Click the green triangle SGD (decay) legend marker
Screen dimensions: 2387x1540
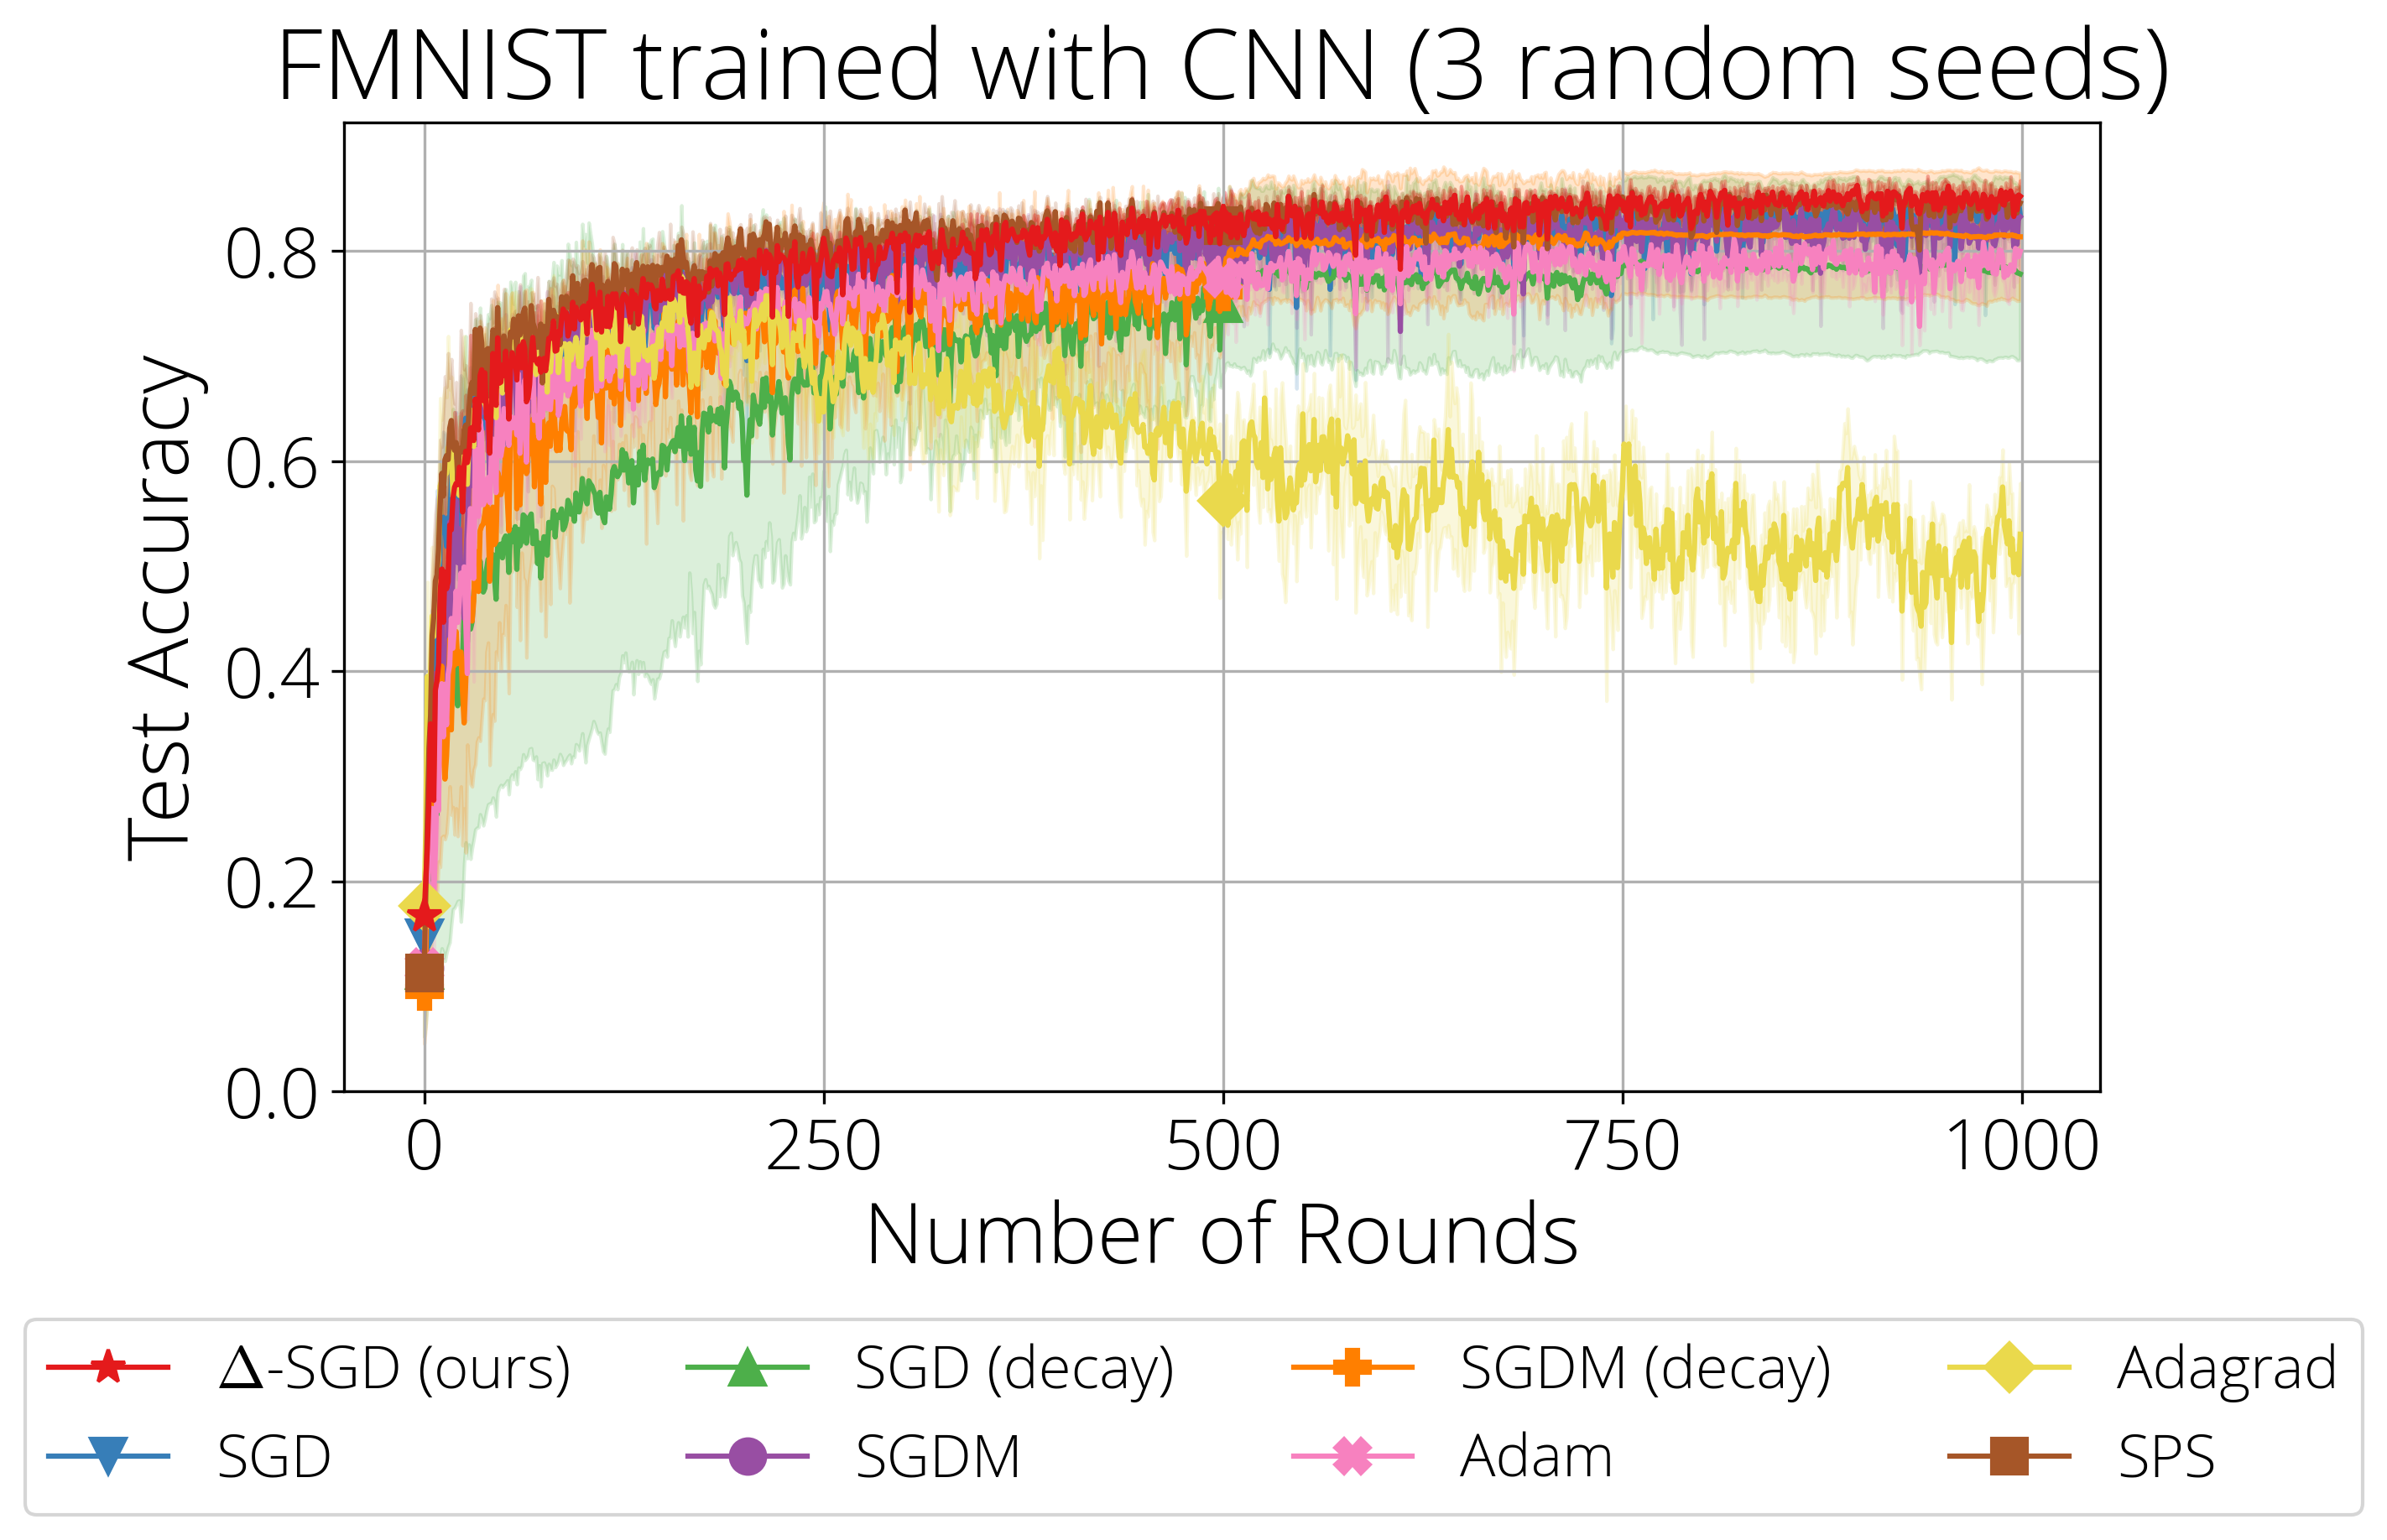[x=747, y=1366]
